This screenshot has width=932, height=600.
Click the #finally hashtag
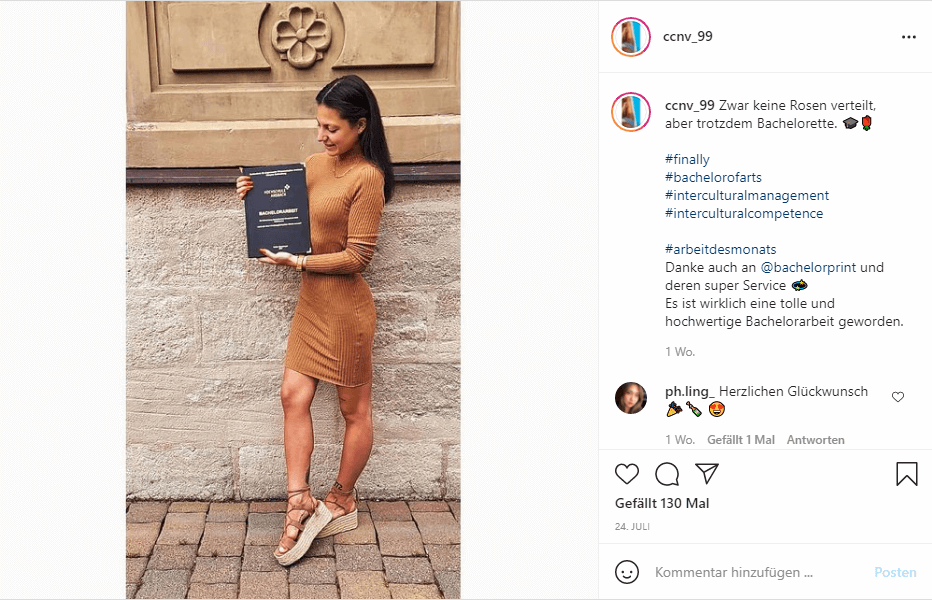pos(687,159)
